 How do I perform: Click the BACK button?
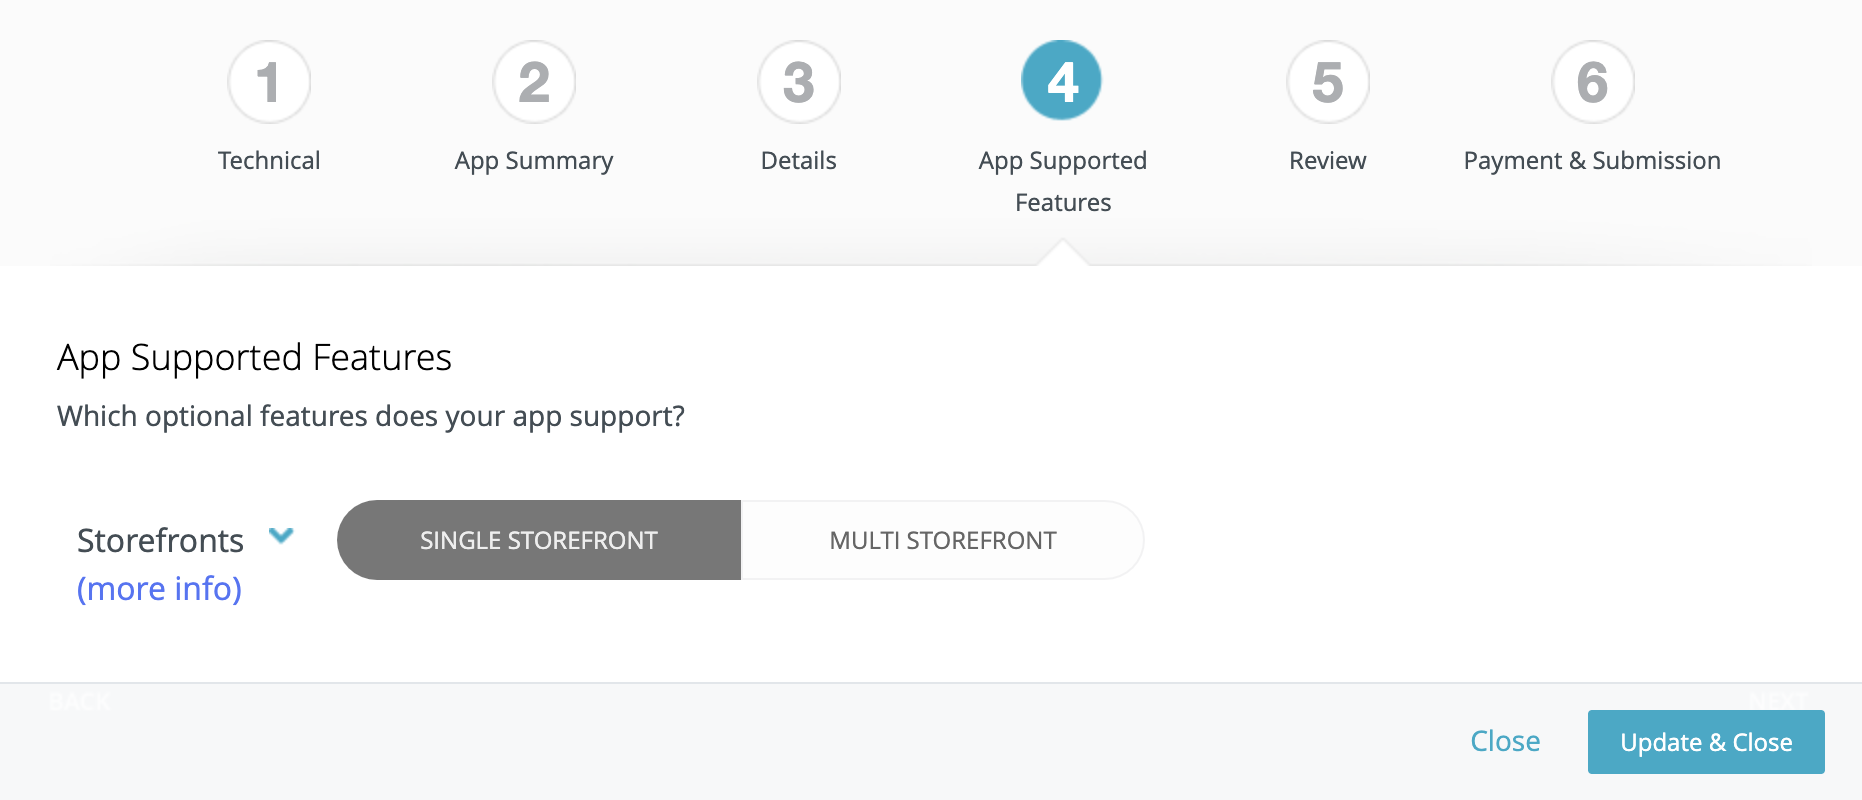point(82,701)
